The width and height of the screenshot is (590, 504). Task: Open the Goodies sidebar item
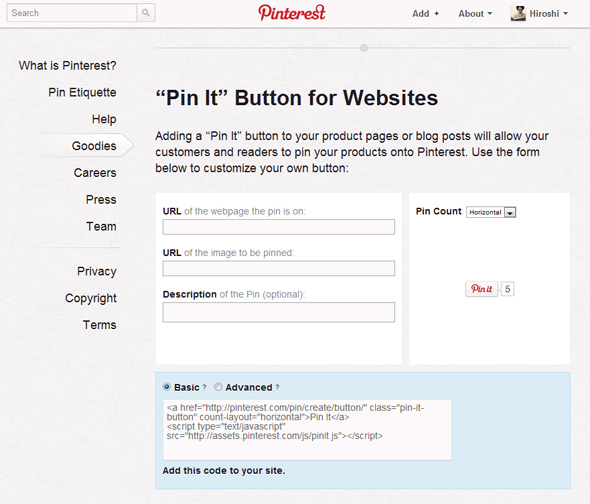pos(94,146)
